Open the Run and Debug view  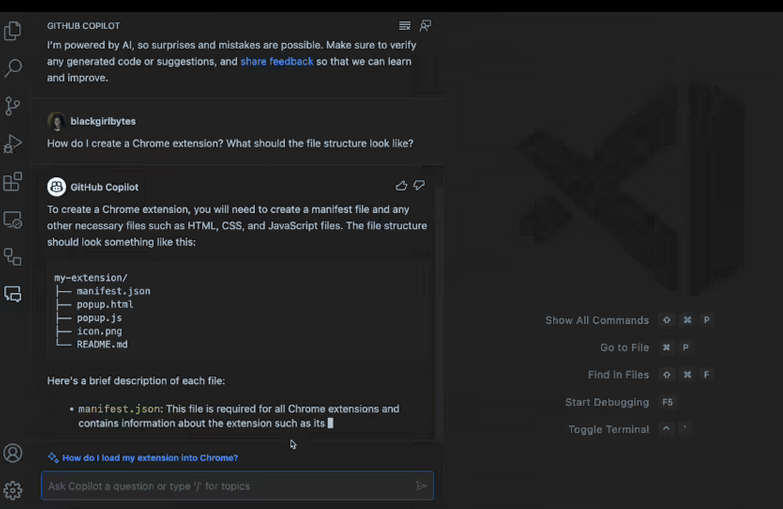coord(13,144)
